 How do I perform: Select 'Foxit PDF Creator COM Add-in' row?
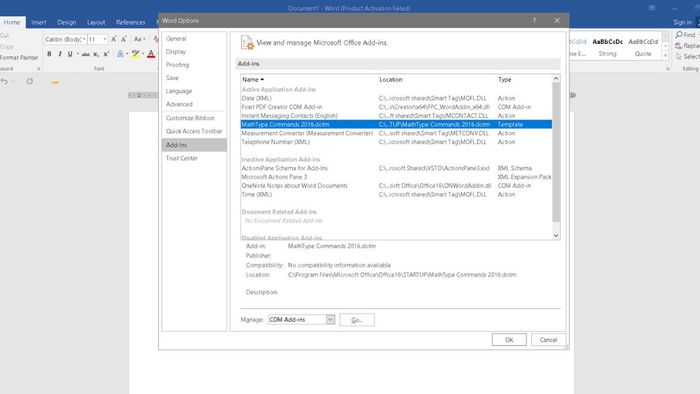pos(396,107)
